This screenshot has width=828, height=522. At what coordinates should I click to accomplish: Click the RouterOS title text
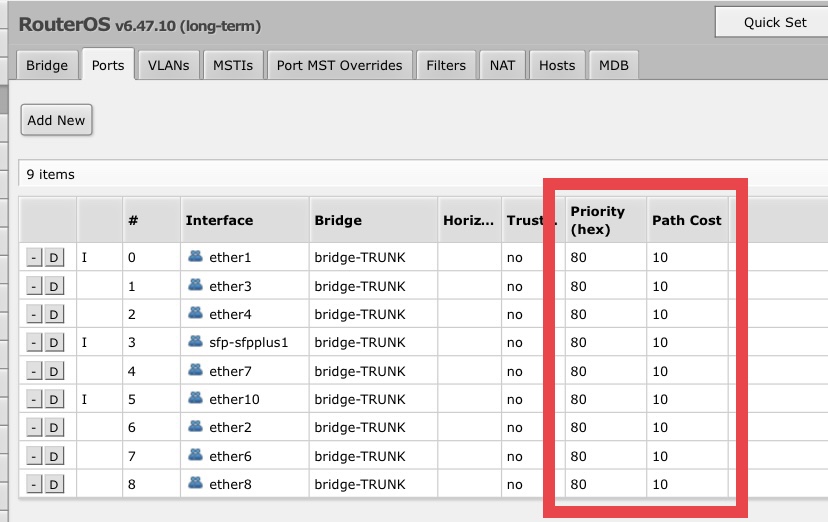[x=64, y=24]
